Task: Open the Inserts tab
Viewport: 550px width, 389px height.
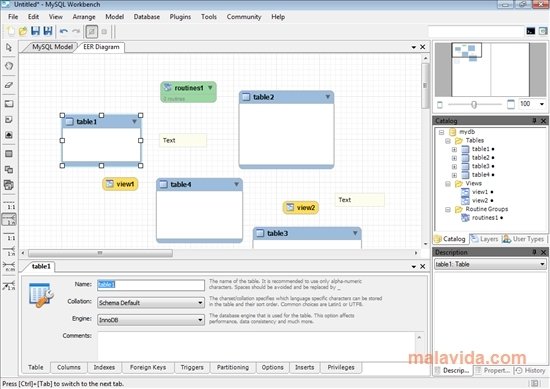Action: click(x=304, y=367)
